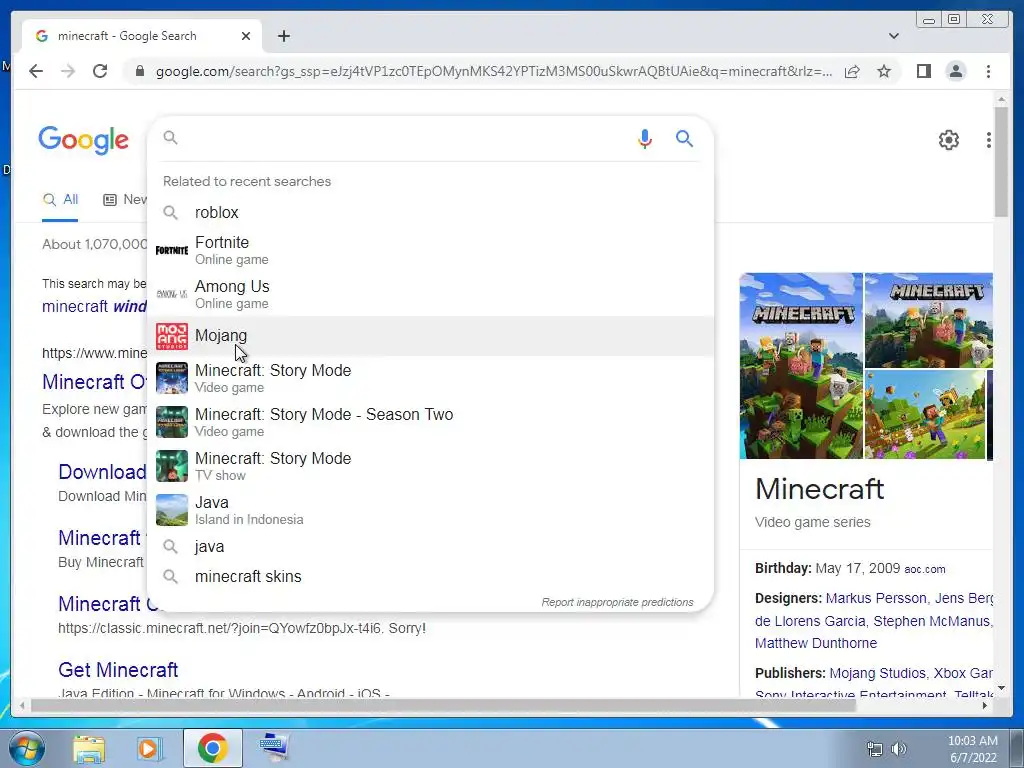Expand the tab search chevron

point(893,36)
